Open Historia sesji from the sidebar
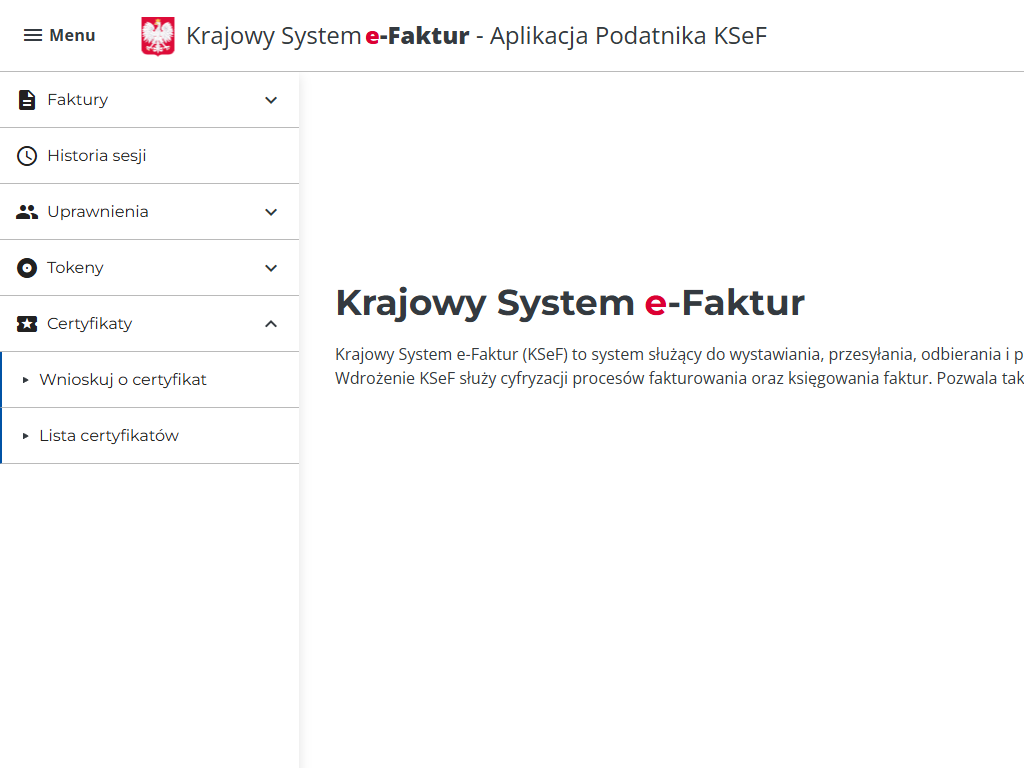 [x=97, y=156]
